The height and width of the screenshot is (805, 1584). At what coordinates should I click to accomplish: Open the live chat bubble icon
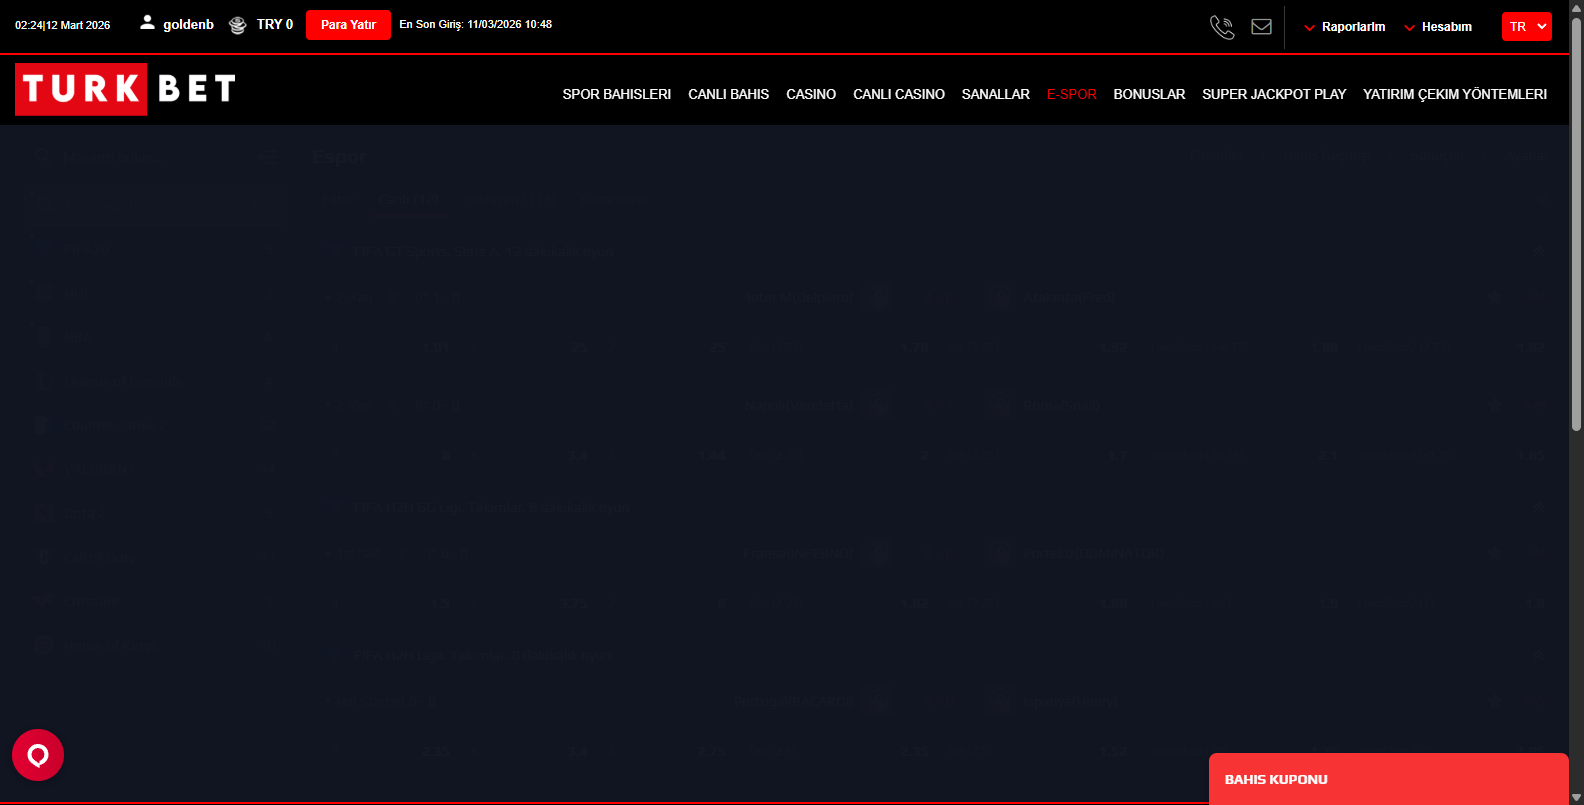pyautogui.click(x=38, y=755)
